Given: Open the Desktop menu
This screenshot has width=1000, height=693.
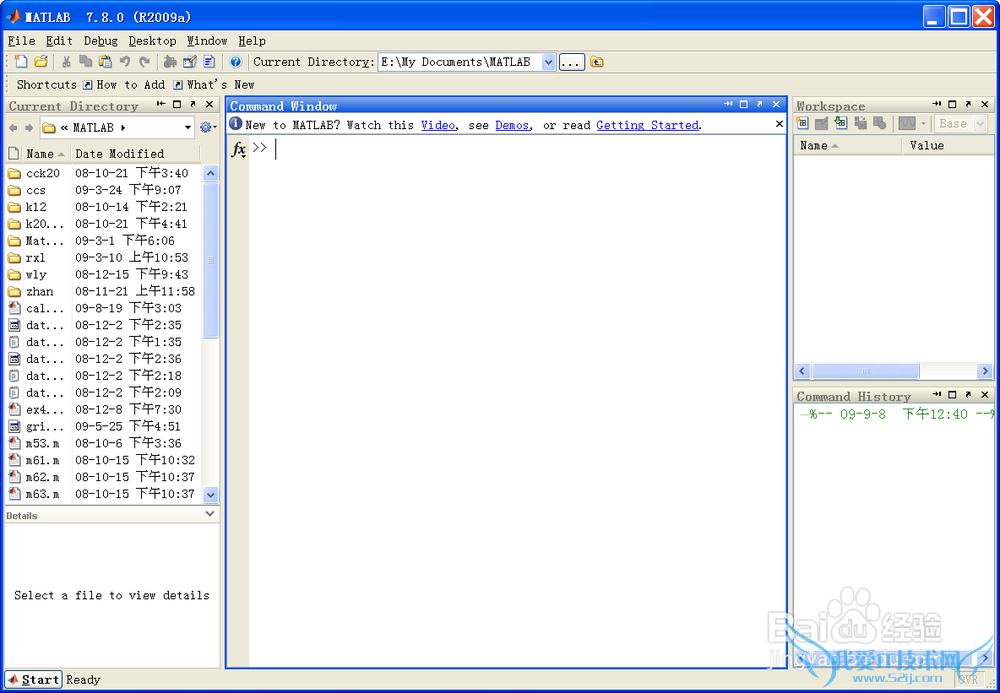Looking at the screenshot, I should tap(152, 41).
